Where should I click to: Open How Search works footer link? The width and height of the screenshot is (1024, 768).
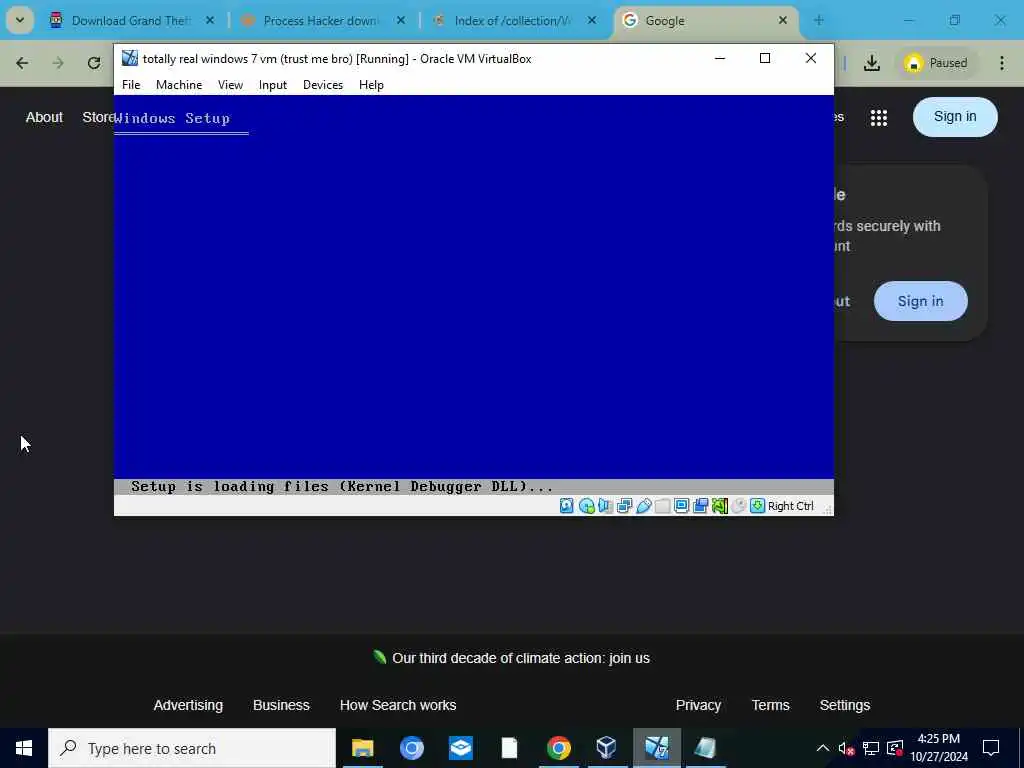[398, 705]
